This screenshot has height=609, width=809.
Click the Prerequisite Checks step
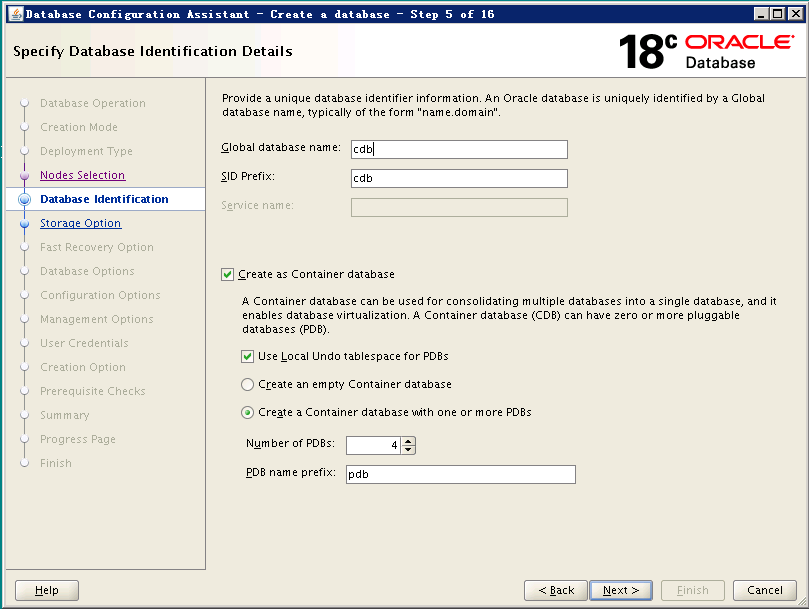[x=93, y=391]
